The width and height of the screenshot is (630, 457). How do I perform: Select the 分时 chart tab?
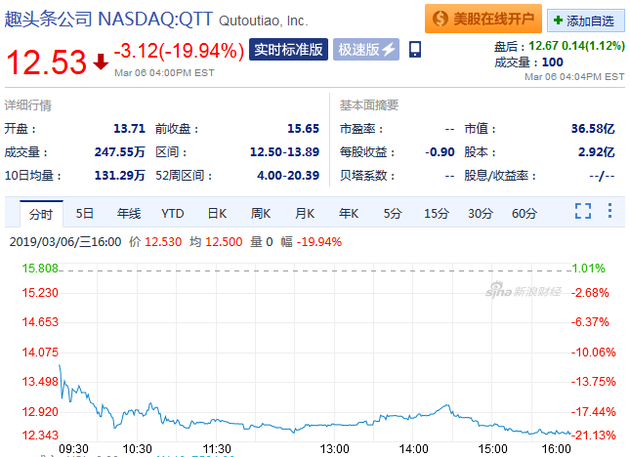tap(41, 214)
